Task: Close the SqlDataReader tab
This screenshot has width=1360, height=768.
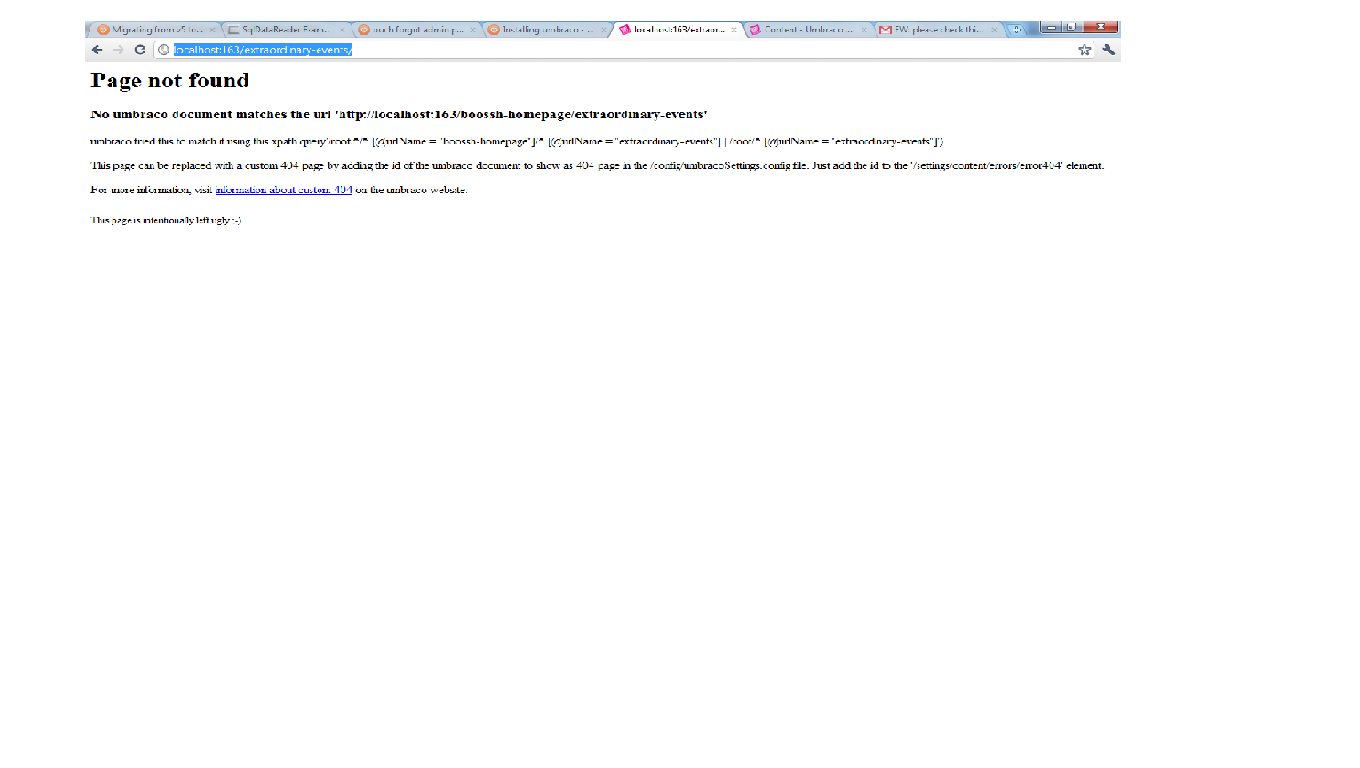Action: tap(342, 30)
